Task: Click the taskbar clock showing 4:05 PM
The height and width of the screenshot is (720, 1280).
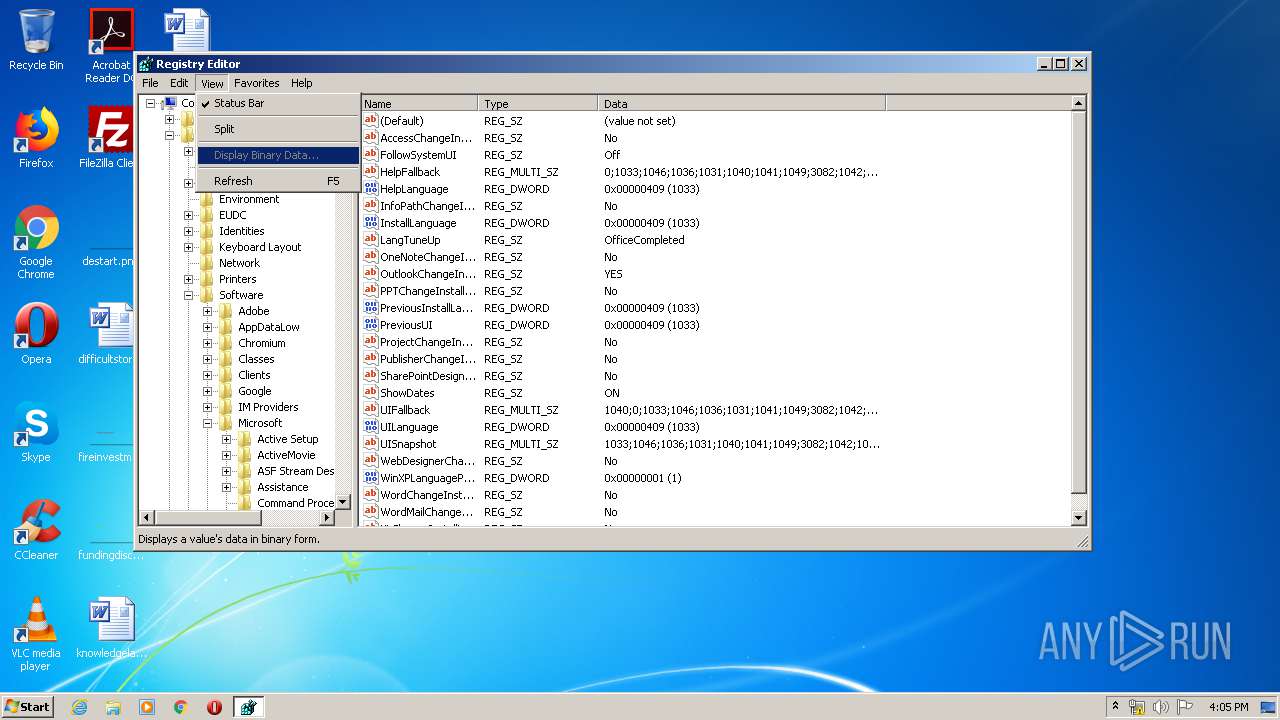Action: 1228,707
